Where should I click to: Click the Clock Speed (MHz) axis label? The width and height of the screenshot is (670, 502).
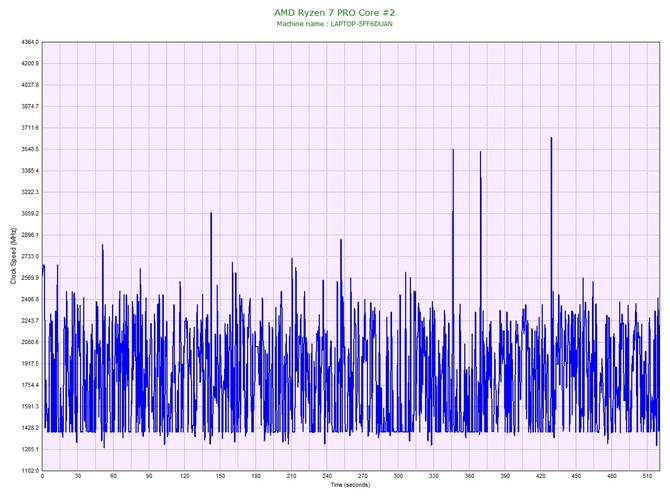(x=13, y=256)
